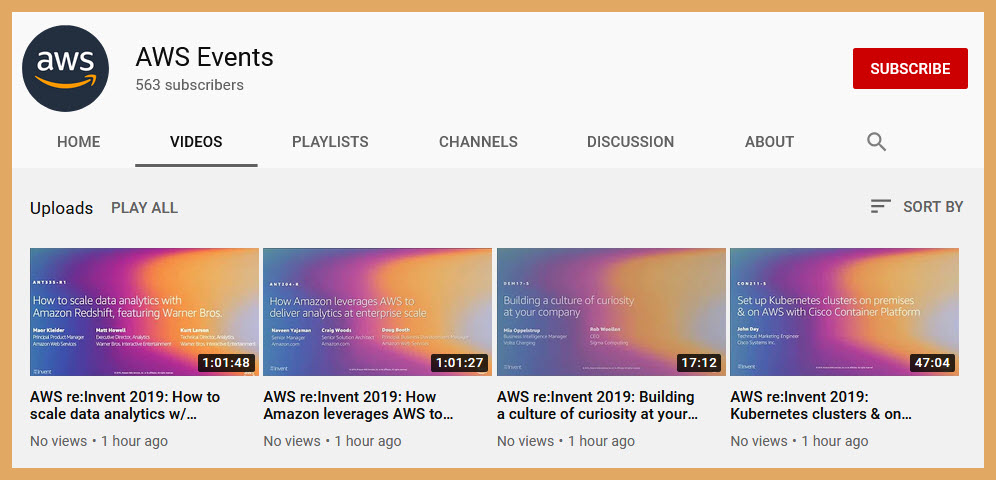The image size is (996, 480).
Task: Open the Playlists tab
Action: [x=330, y=142]
